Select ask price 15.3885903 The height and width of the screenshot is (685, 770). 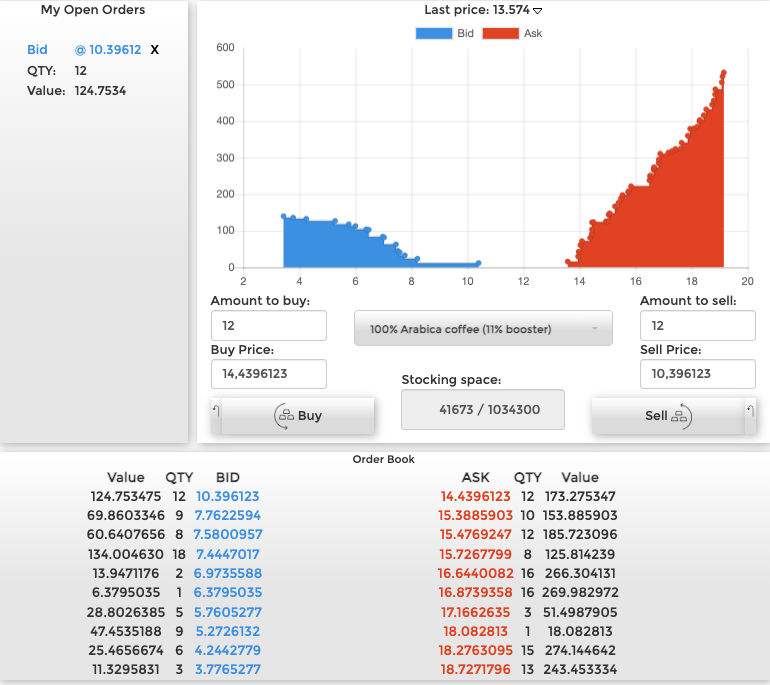tap(475, 516)
